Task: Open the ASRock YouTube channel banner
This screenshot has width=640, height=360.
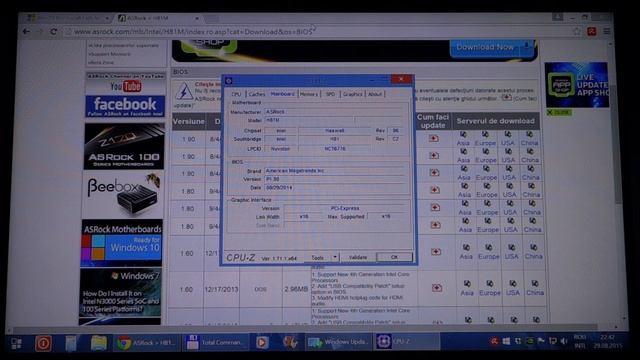Action: pyautogui.click(x=126, y=83)
